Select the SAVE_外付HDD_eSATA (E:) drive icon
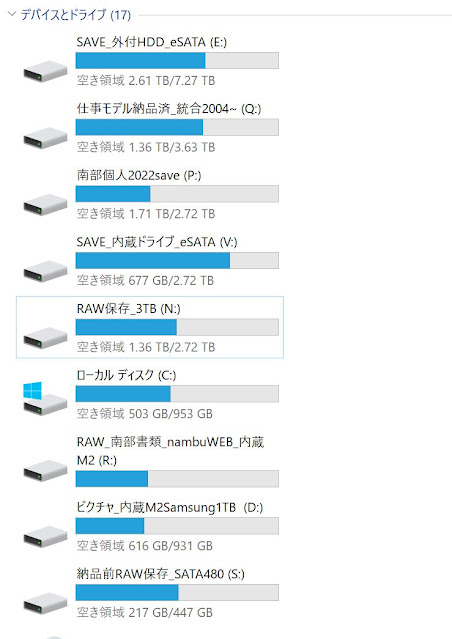This screenshot has height=639, width=452. click(x=45, y=71)
